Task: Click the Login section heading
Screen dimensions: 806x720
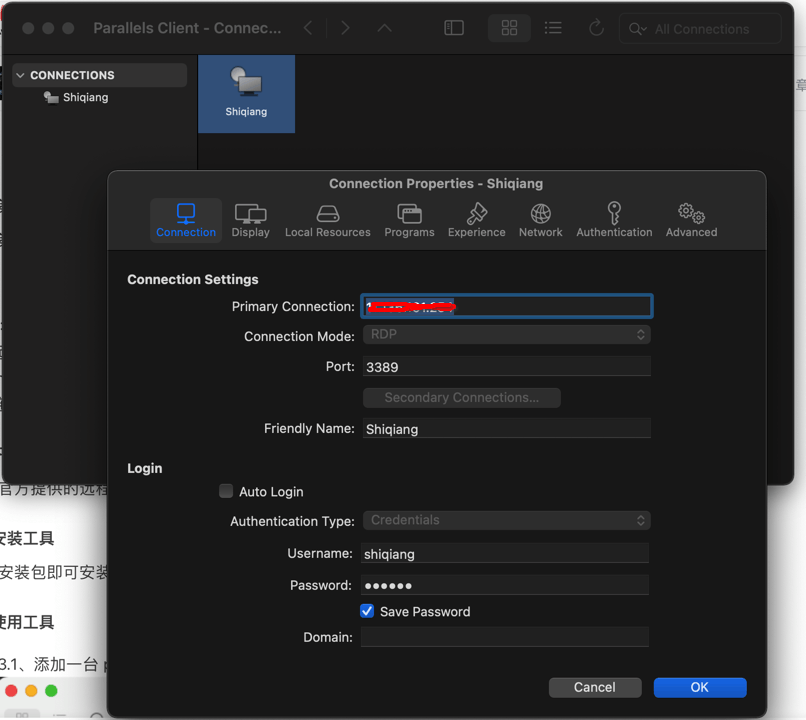Action: (x=144, y=468)
